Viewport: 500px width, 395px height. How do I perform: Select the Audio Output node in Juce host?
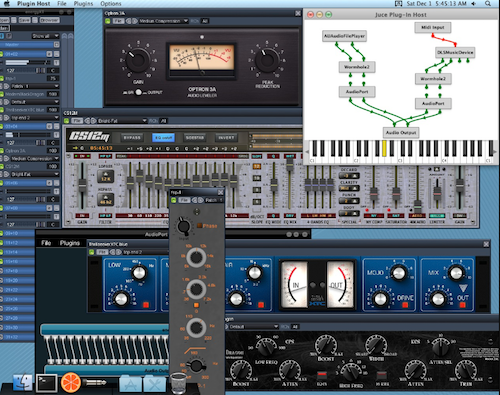pyautogui.click(x=401, y=133)
